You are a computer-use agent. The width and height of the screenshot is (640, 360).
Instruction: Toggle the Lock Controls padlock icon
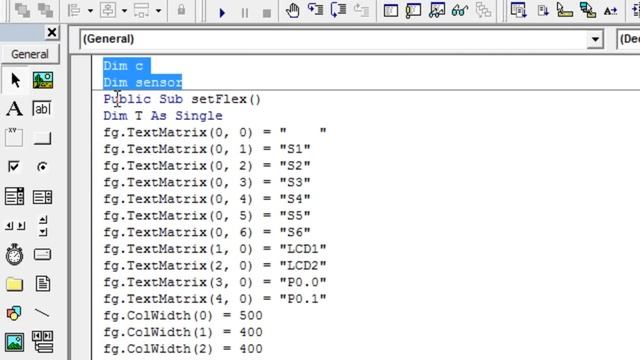pos(181,10)
